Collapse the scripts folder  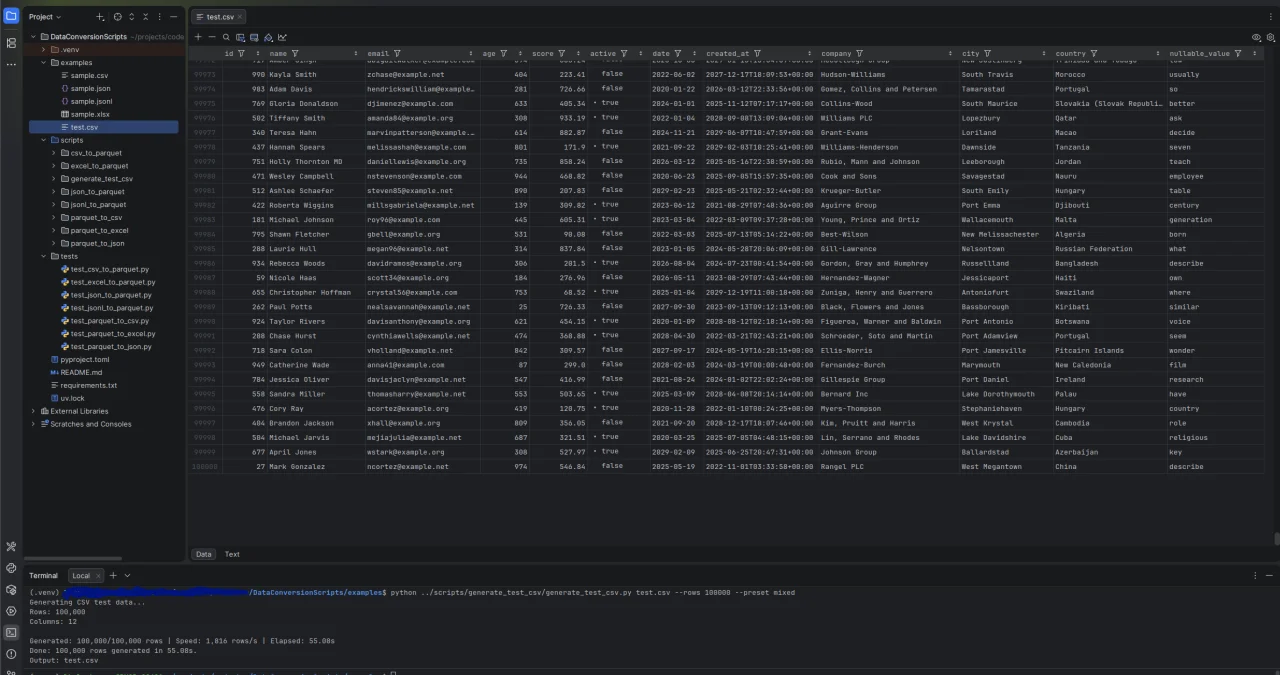[x=43, y=140]
